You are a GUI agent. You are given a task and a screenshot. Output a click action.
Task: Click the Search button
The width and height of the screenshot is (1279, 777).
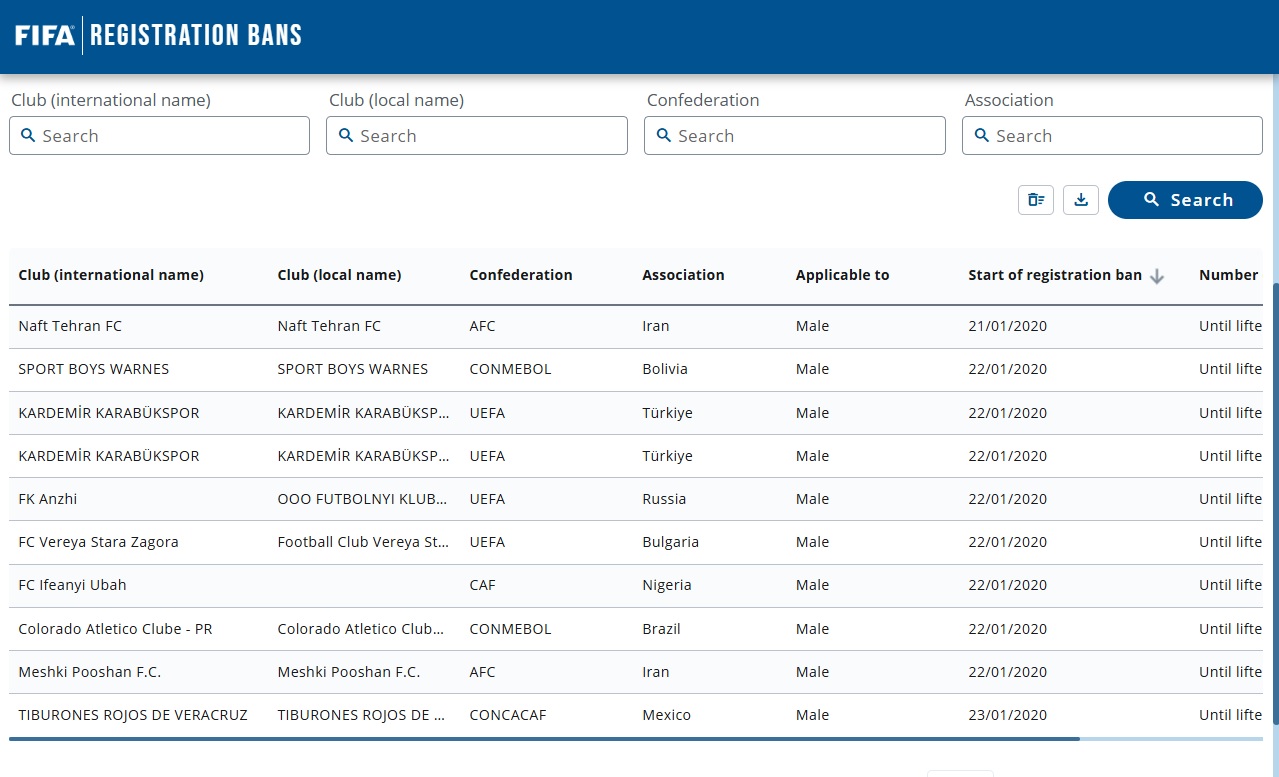coord(1185,200)
